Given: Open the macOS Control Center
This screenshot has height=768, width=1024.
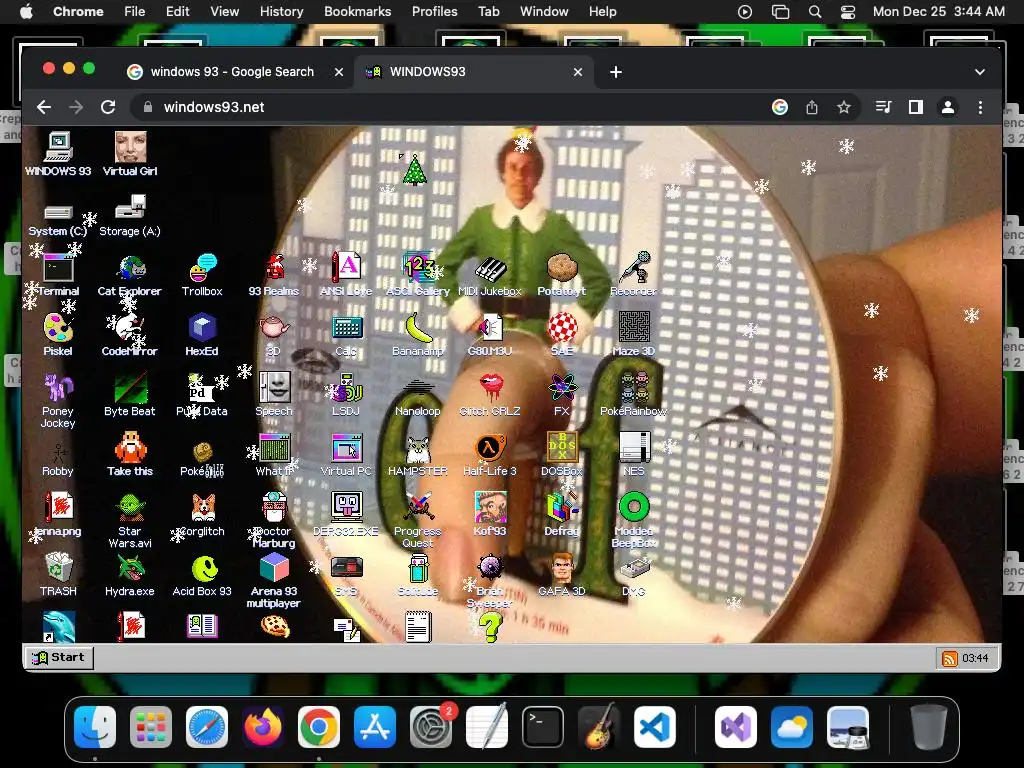Looking at the screenshot, I should (x=848, y=12).
